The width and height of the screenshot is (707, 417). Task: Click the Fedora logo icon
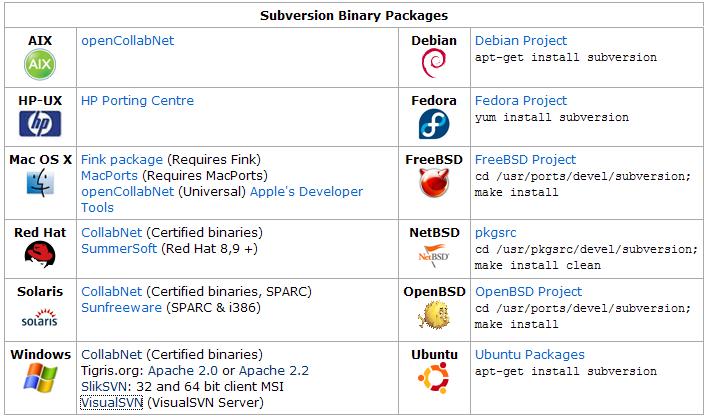pyautogui.click(x=434, y=124)
